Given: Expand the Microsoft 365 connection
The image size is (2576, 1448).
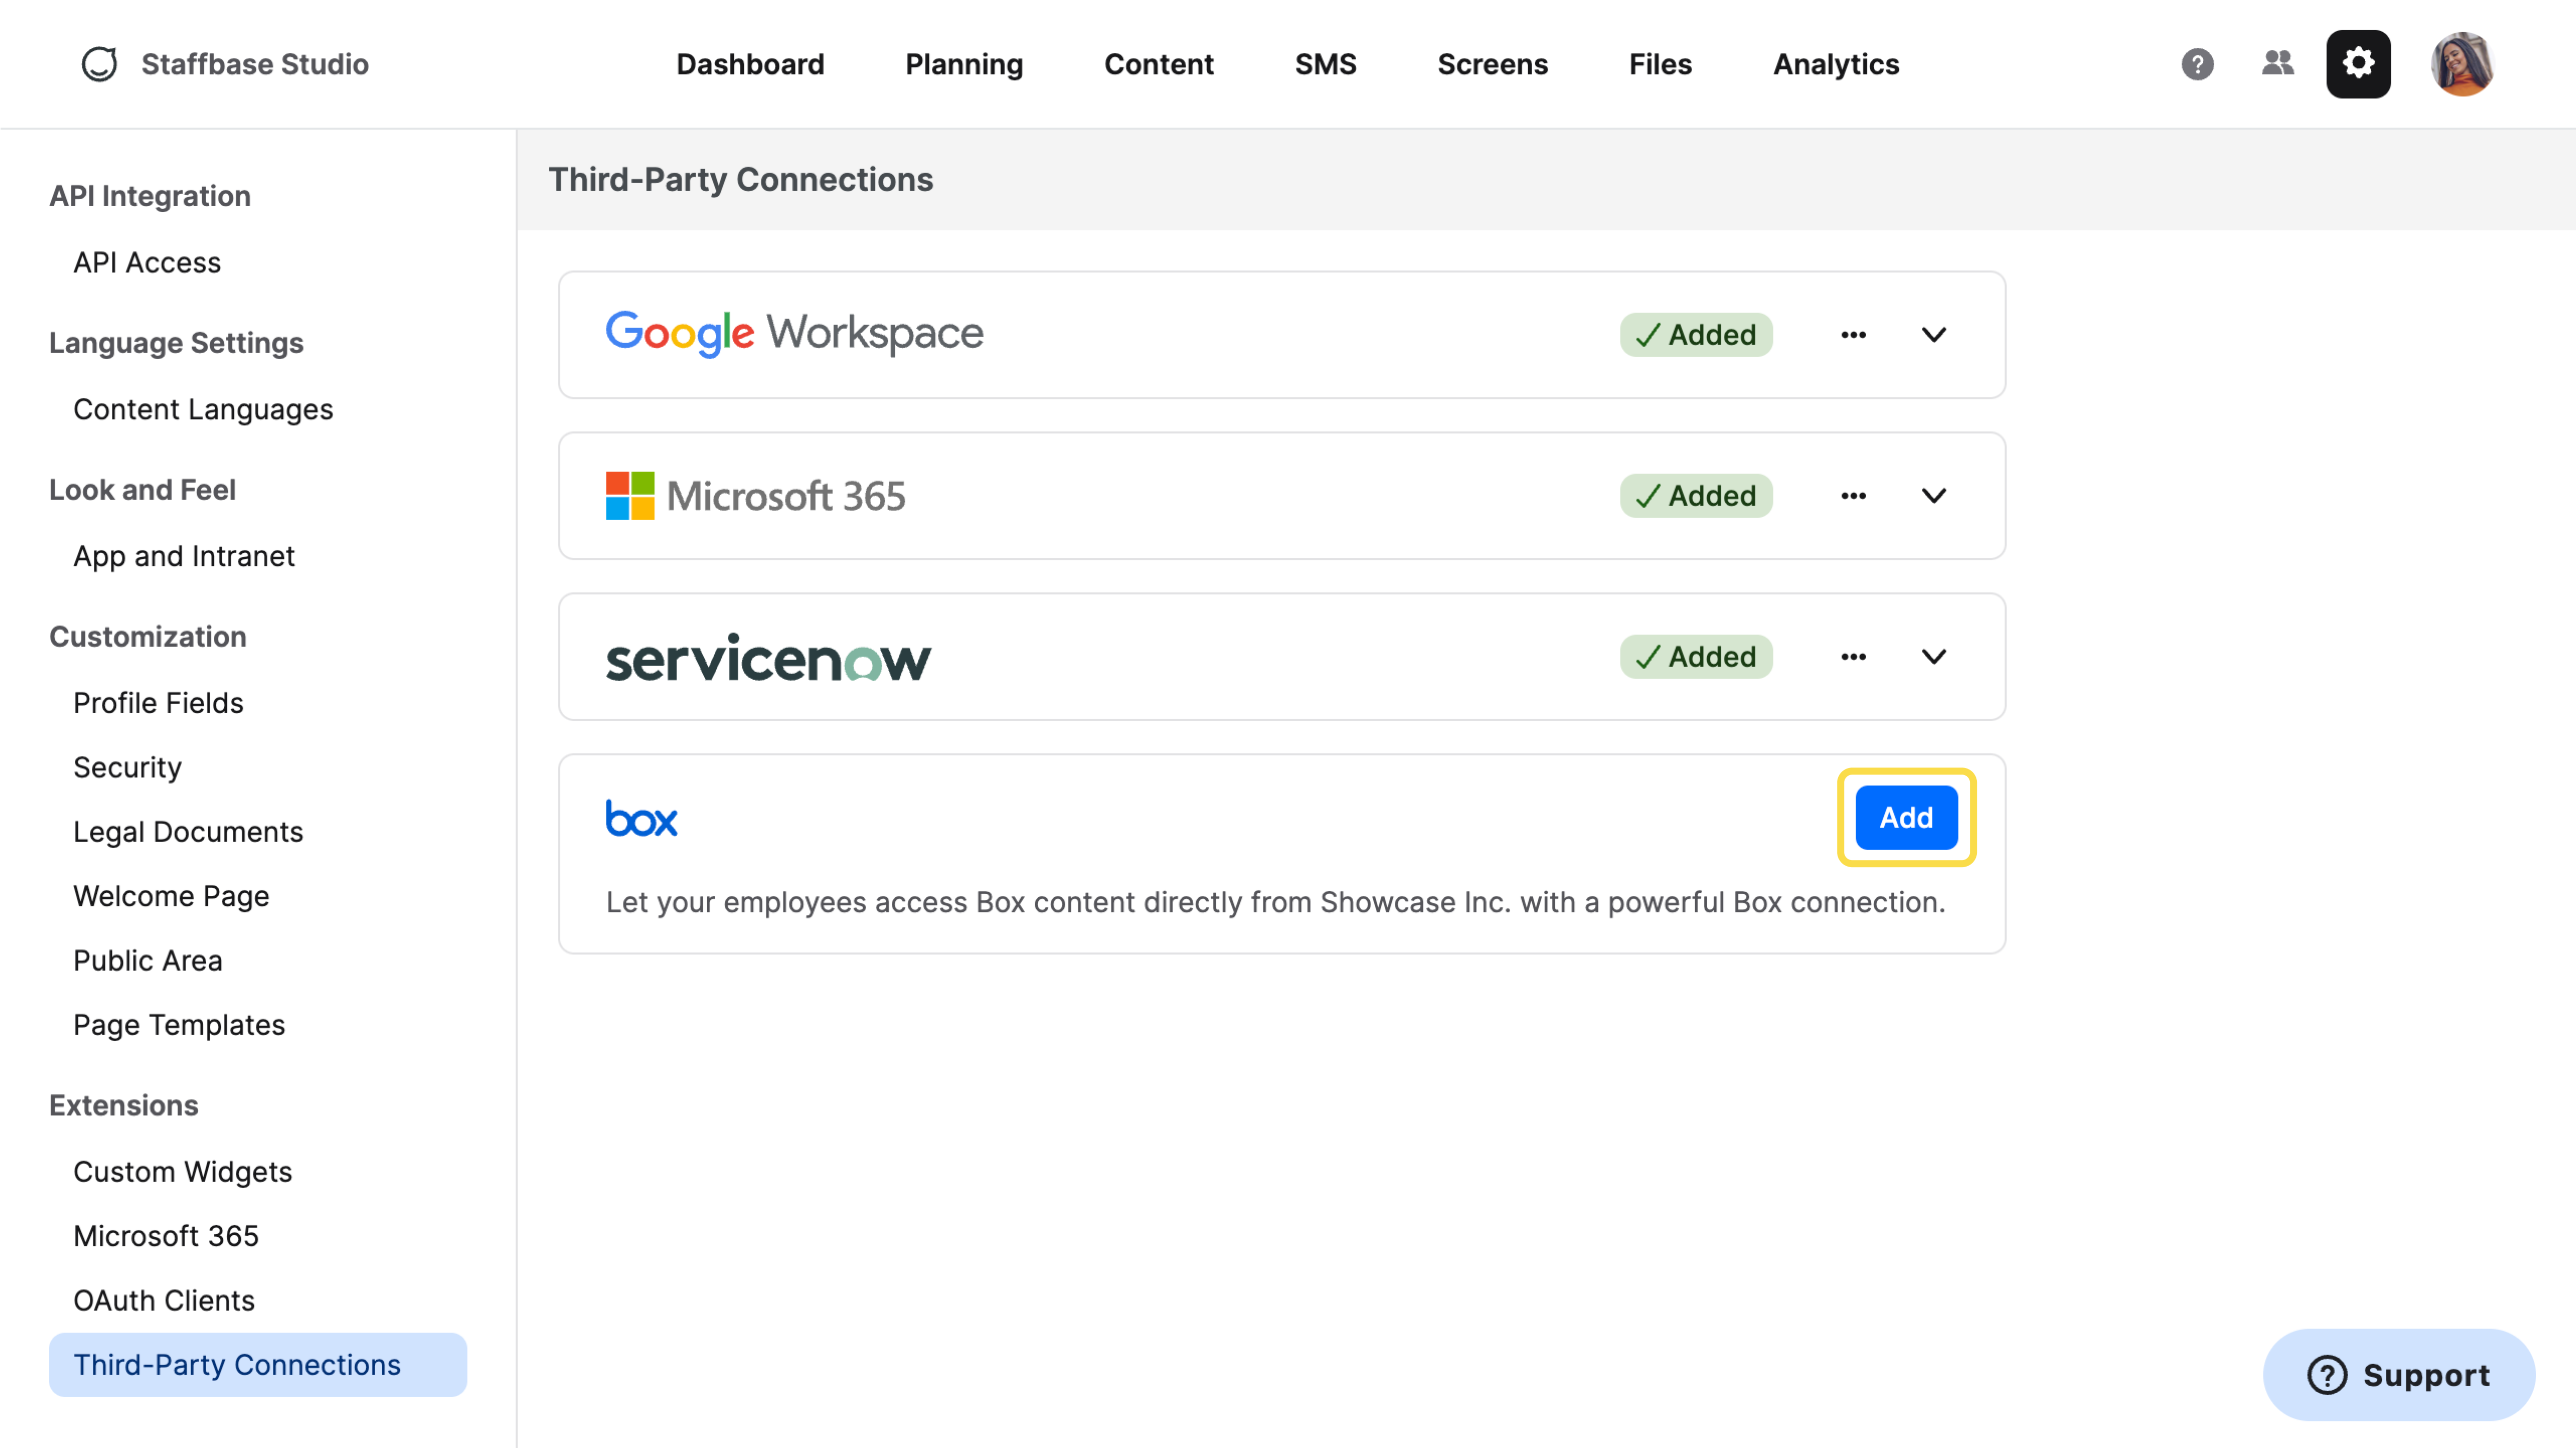Looking at the screenshot, I should coord(1934,496).
